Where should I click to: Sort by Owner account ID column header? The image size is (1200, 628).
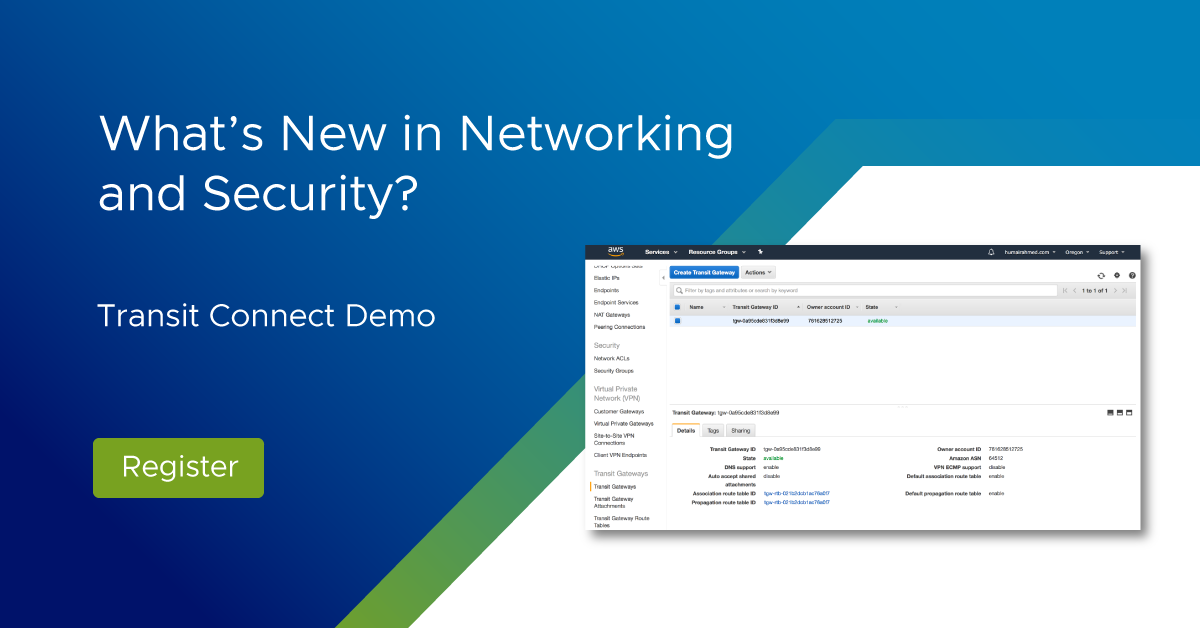[828, 307]
